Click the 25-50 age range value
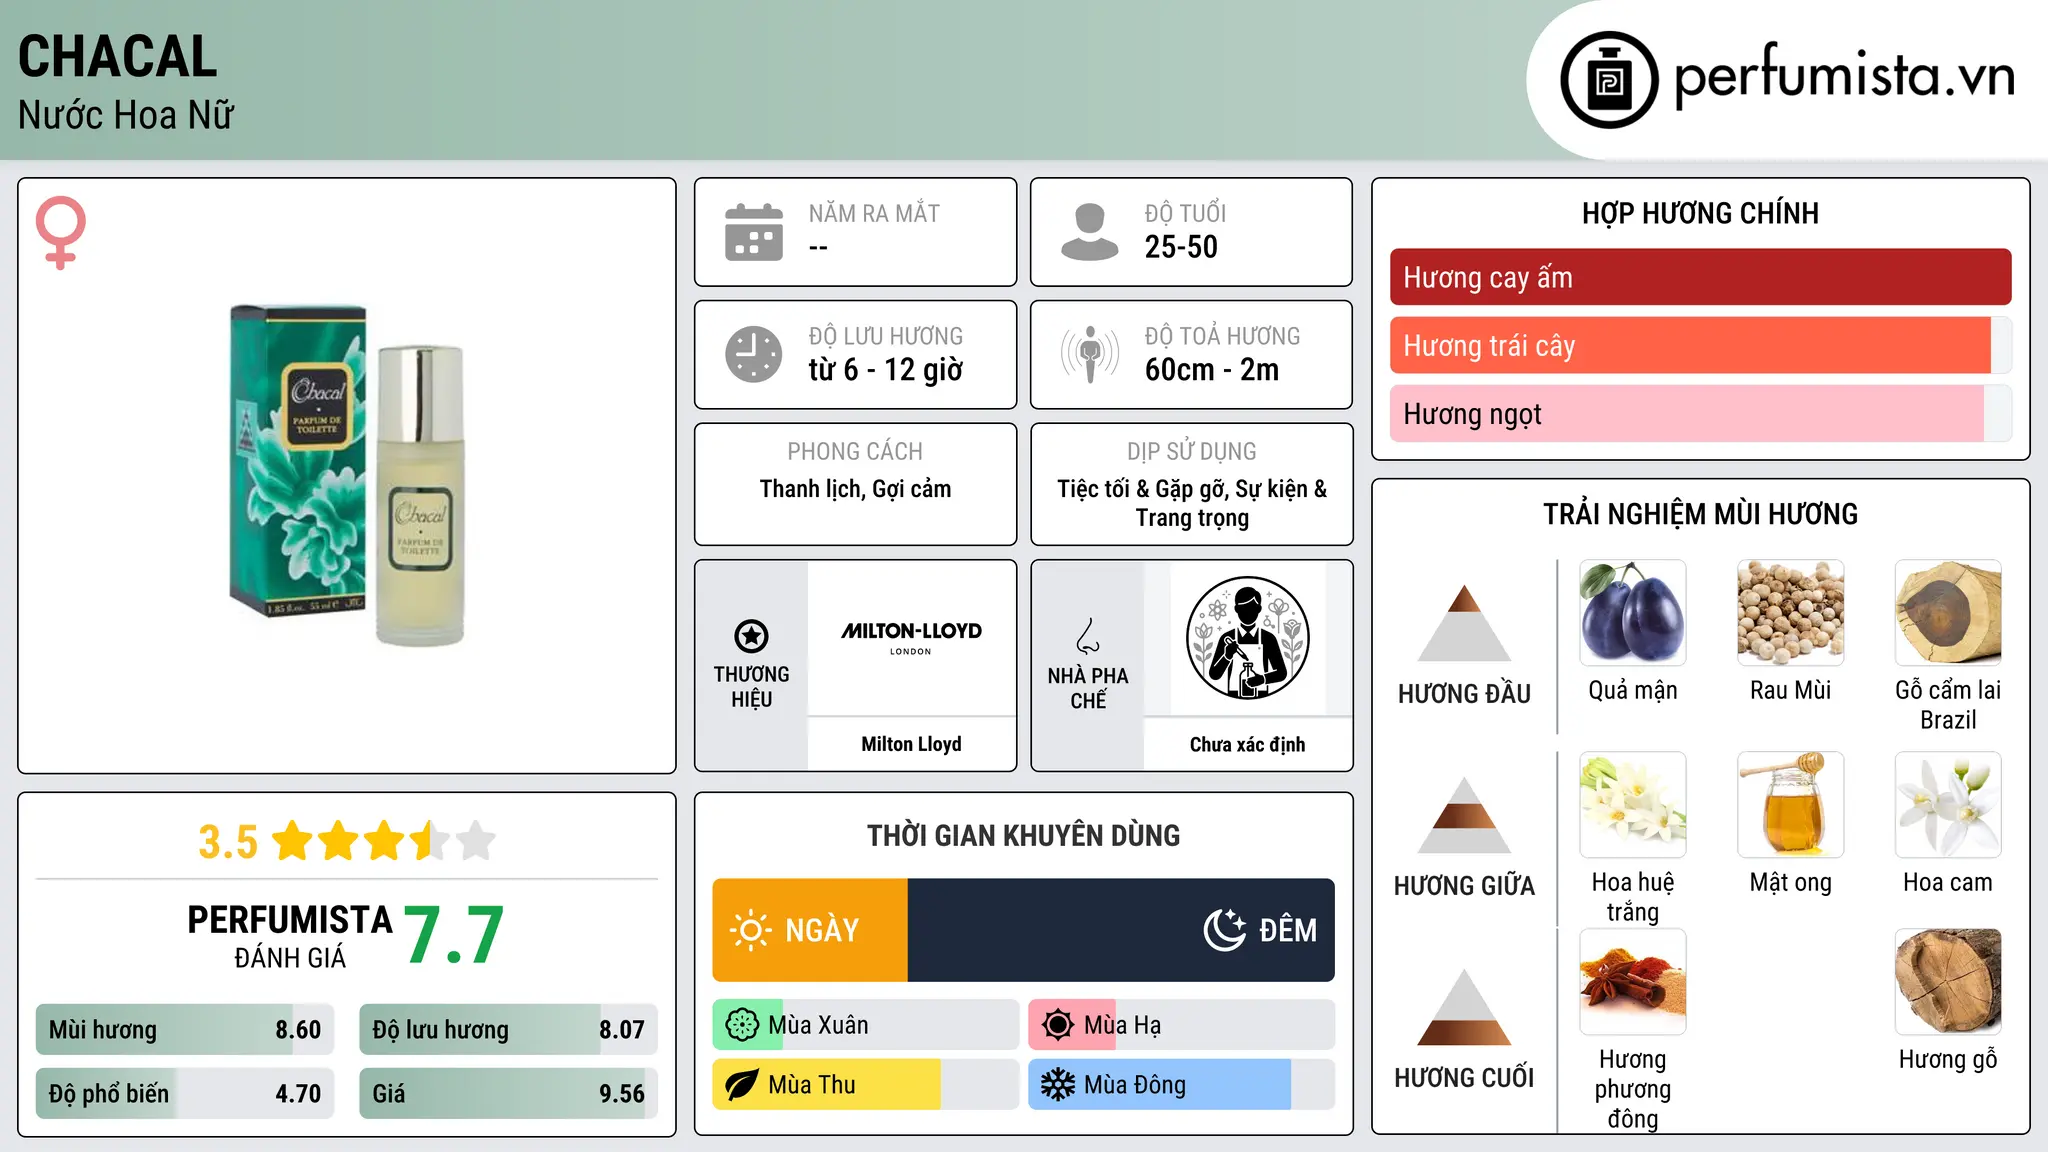2048x1152 pixels. (1181, 247)
